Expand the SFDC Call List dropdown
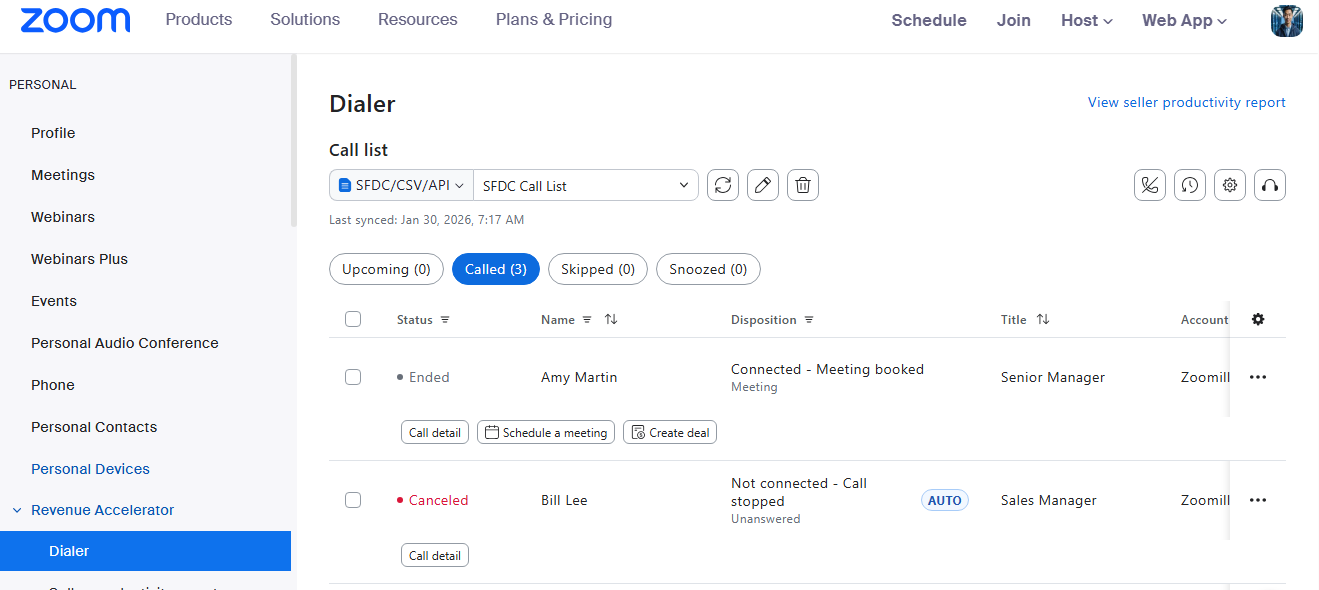This screenshot has width=1319, height=590. 586,185
